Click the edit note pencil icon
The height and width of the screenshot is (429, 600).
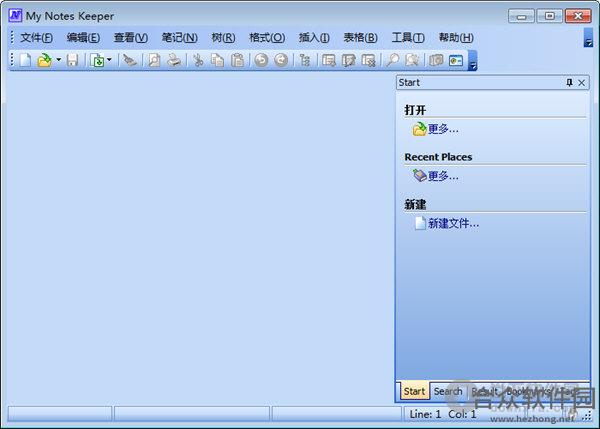[x=349, y=60]
